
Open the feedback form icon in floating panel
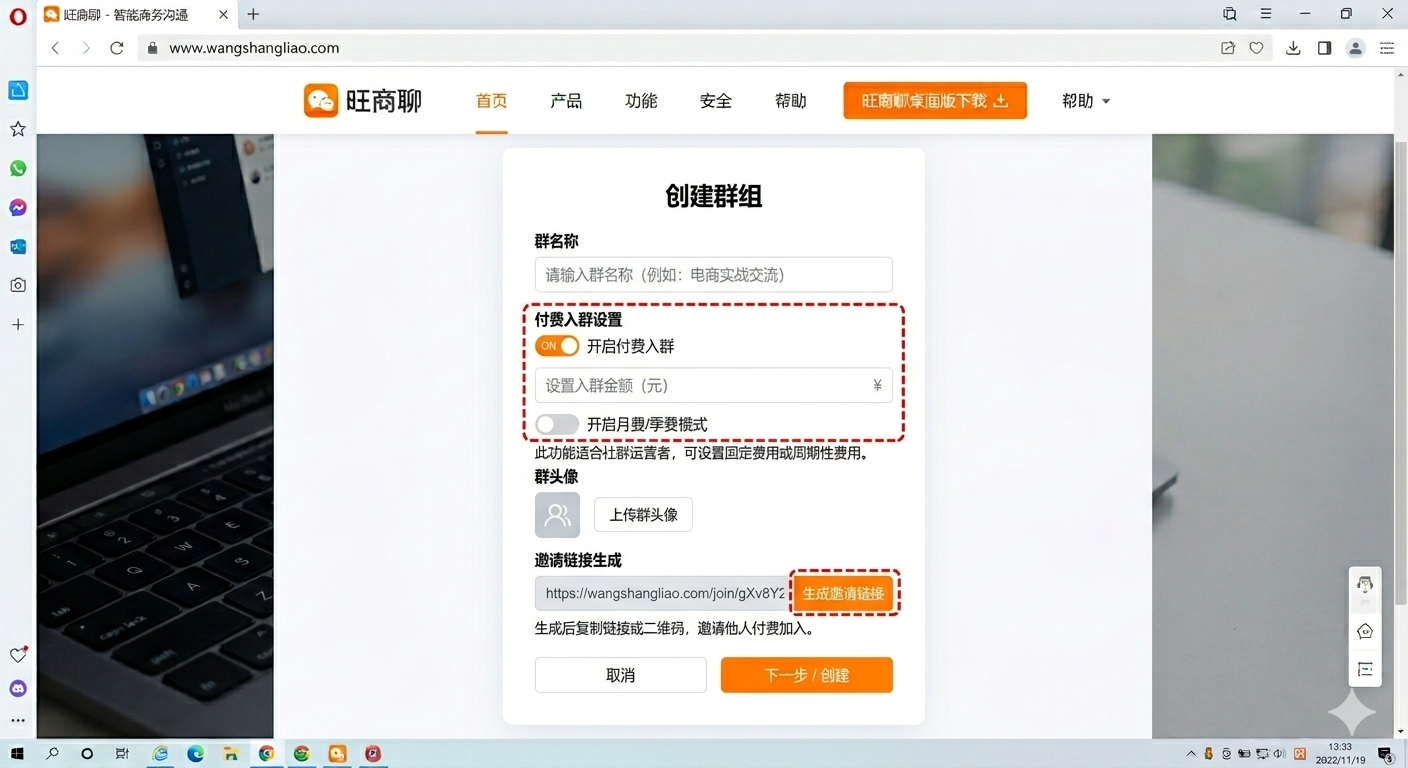(1364, 669)
